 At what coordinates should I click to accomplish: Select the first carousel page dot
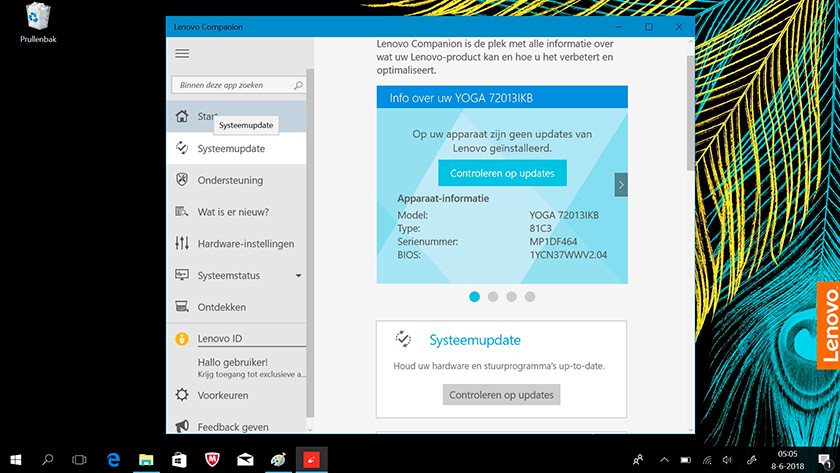475,297
